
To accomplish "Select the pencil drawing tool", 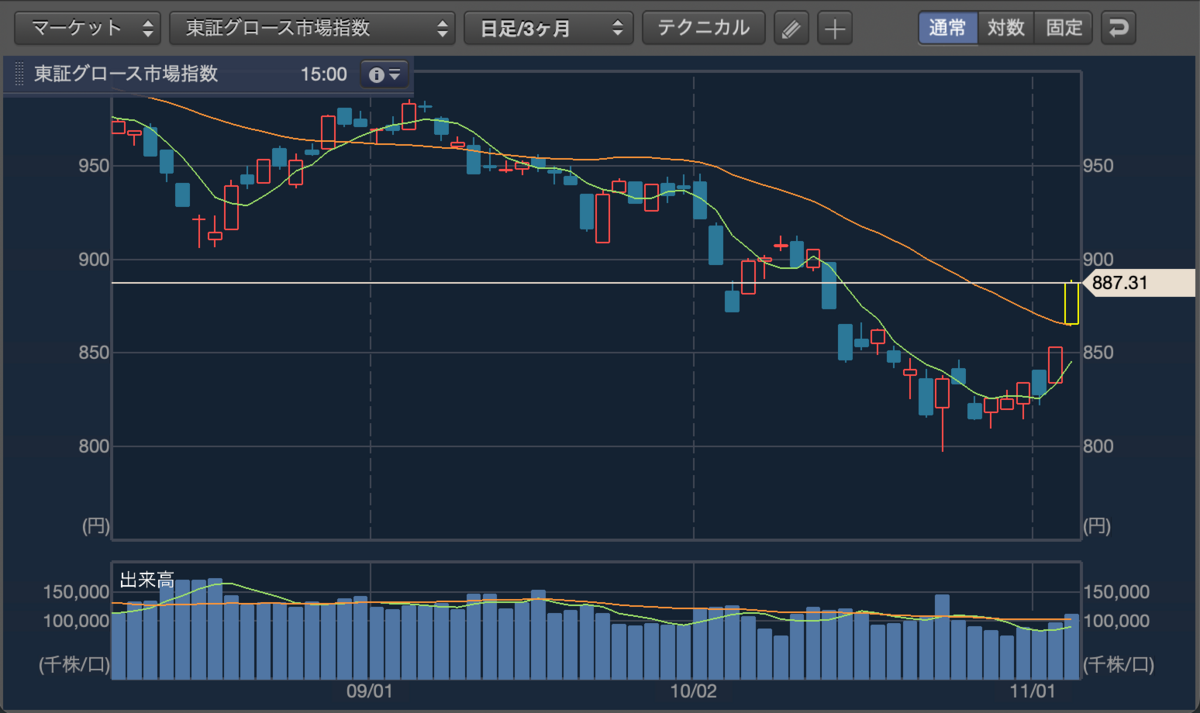I will point(791,28).
